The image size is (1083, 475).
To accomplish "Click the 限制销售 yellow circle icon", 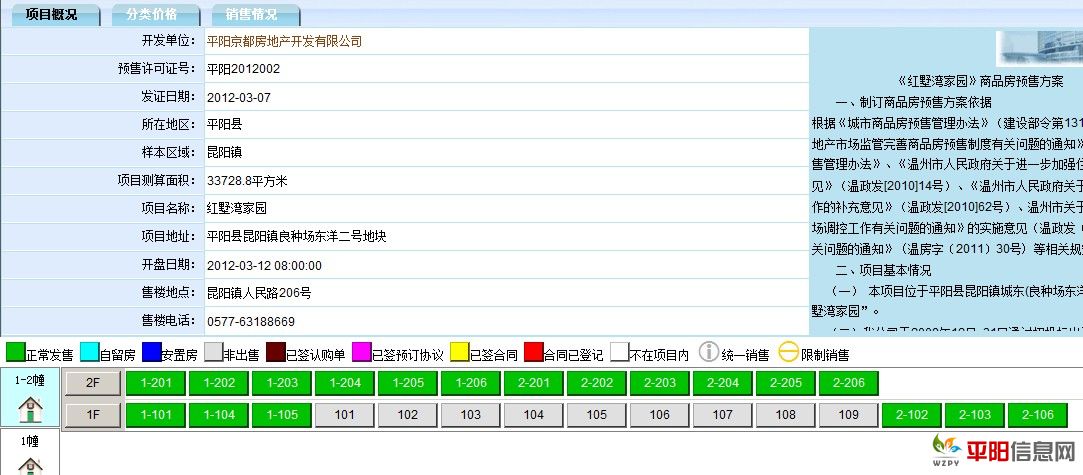I will click(x=788, y=352).
